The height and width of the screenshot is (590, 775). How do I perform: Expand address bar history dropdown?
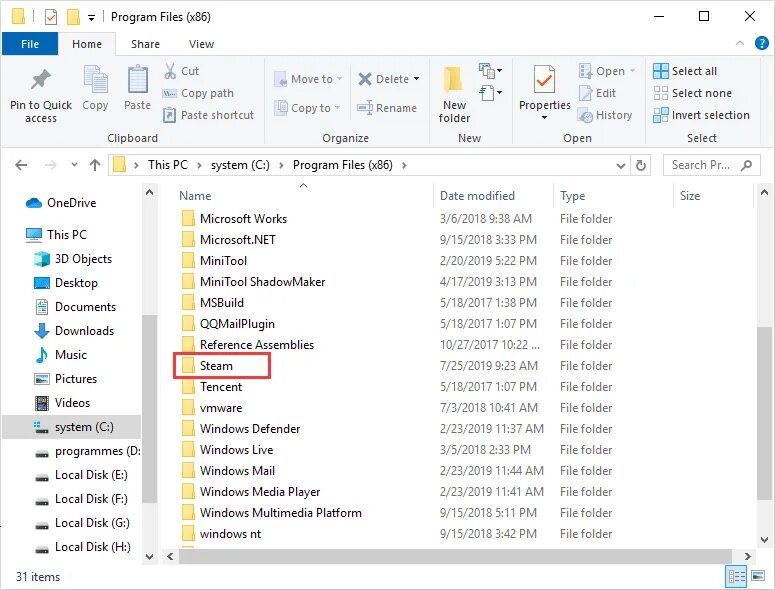(621, 166)
